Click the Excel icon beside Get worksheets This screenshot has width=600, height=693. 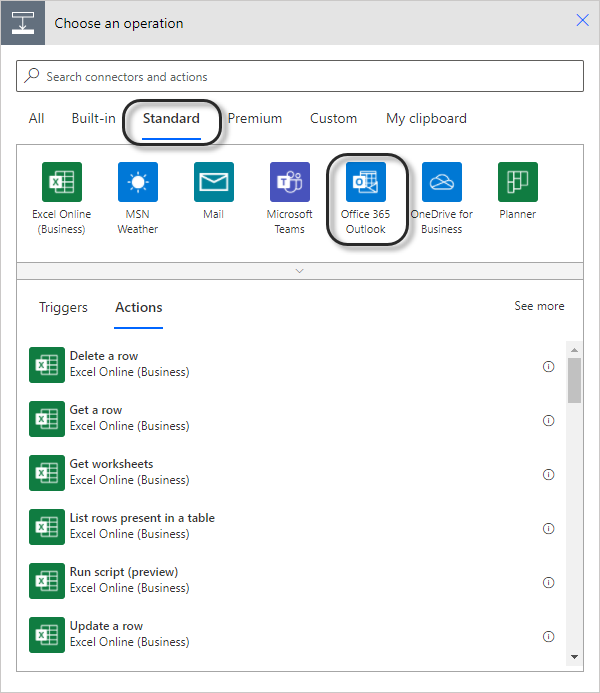pos(47,472)
